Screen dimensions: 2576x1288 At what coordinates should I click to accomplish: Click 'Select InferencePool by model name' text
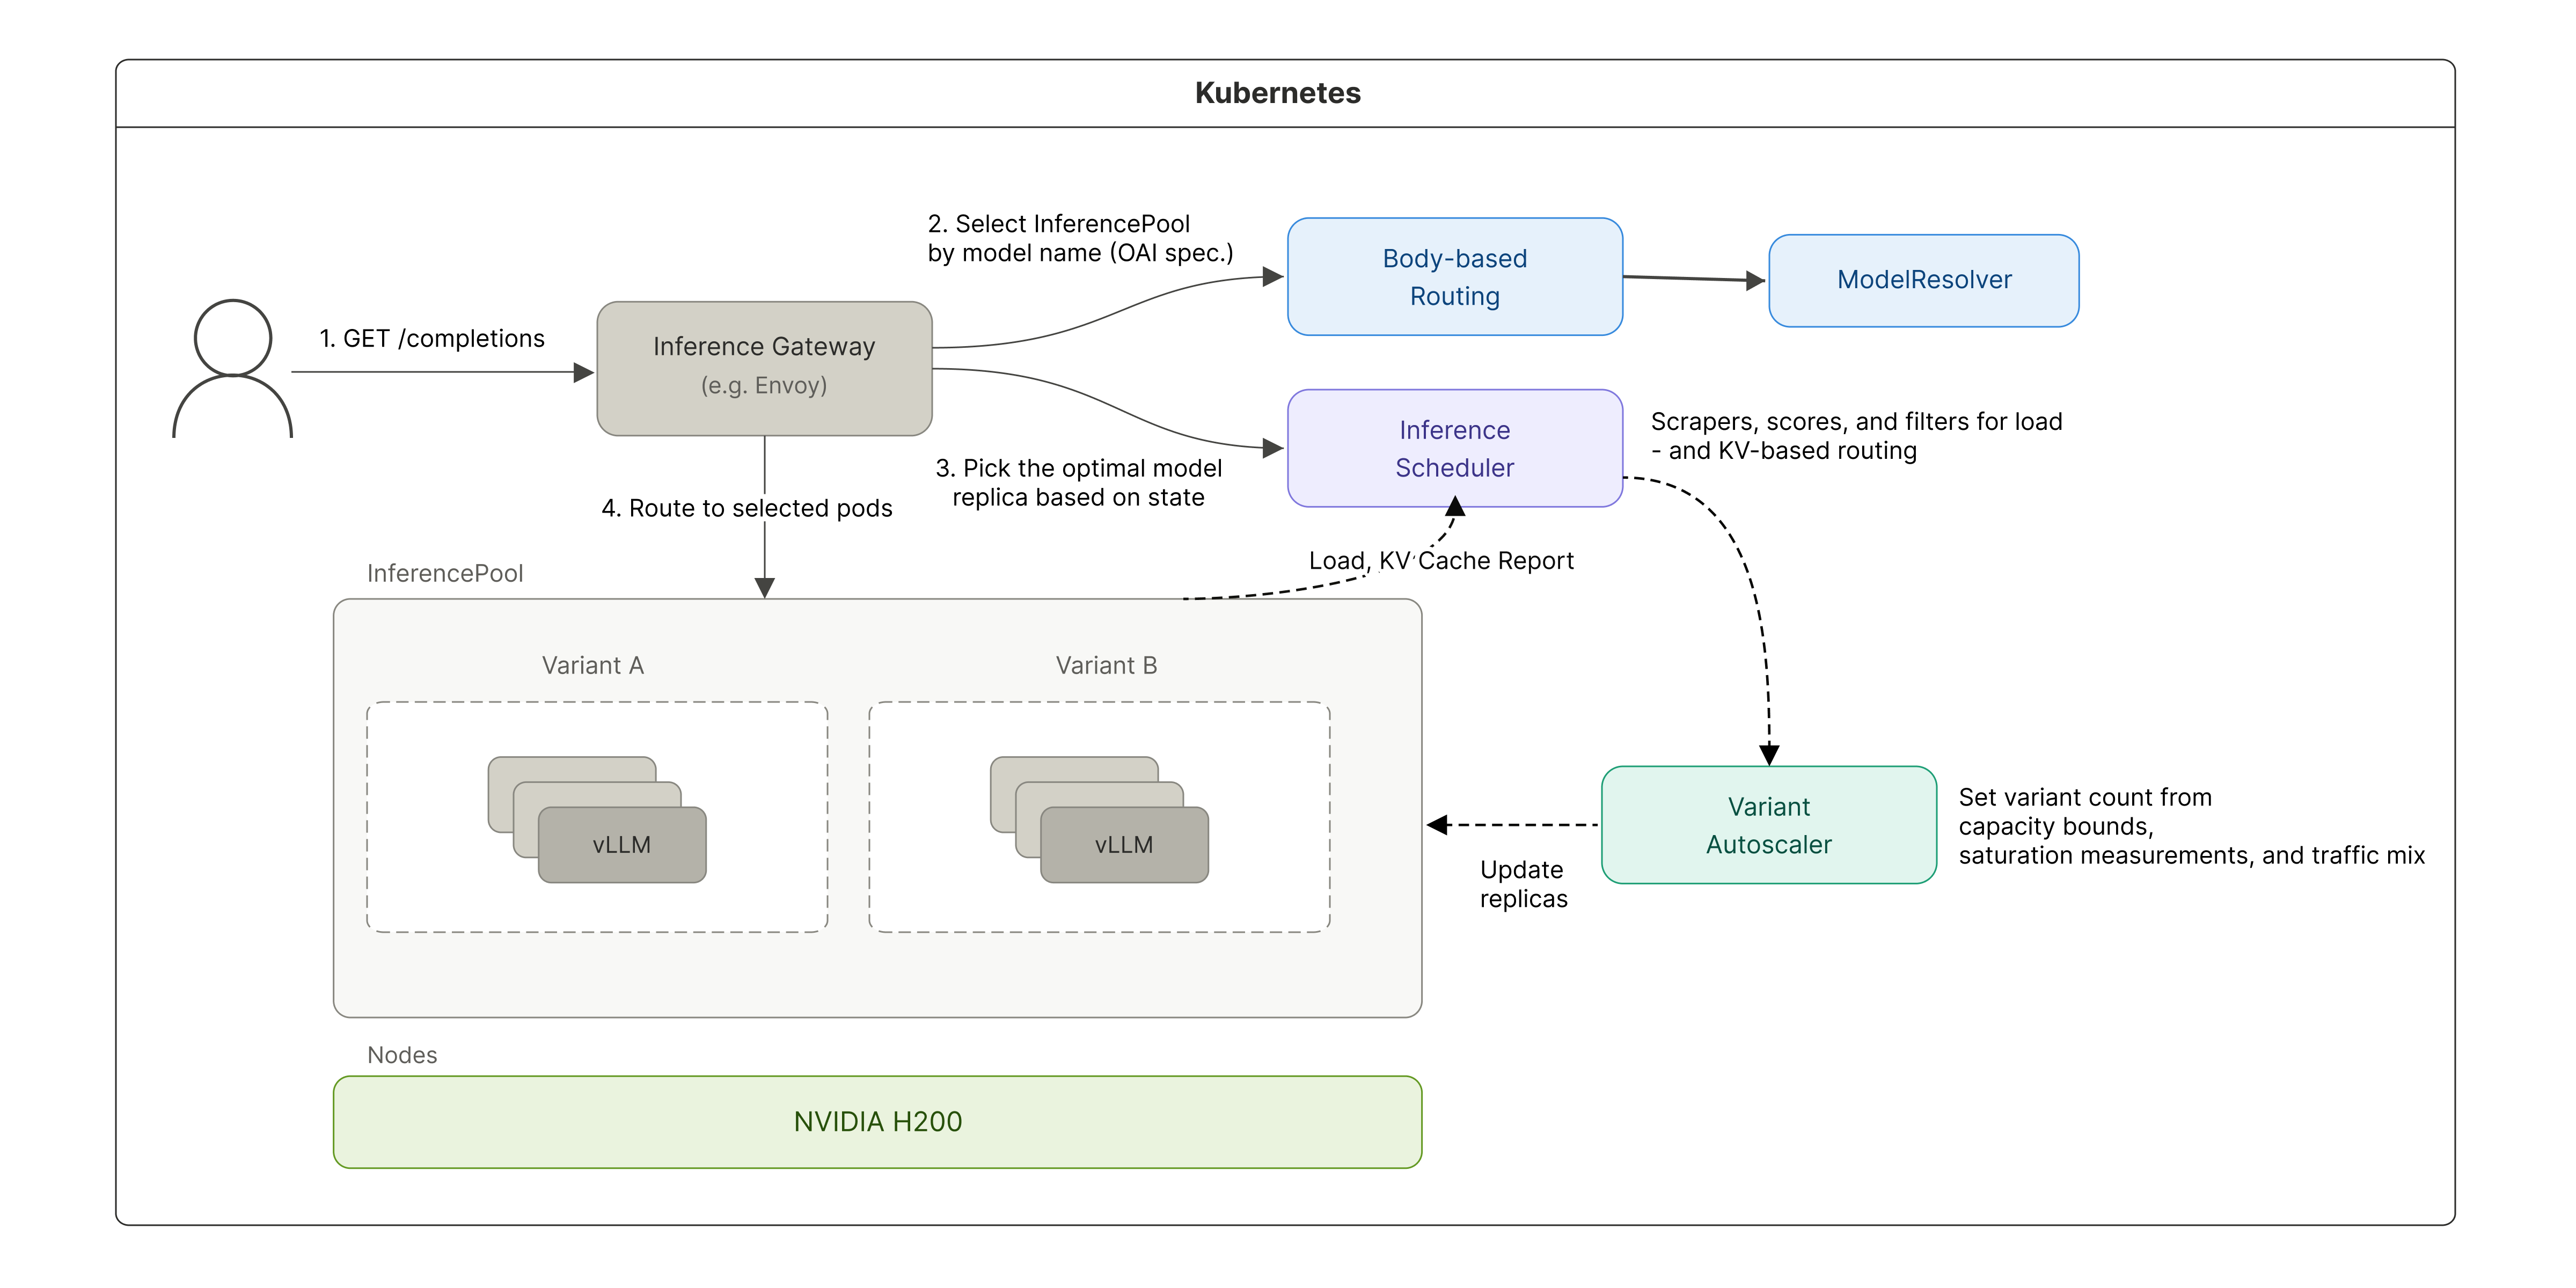coord(1079,238)
